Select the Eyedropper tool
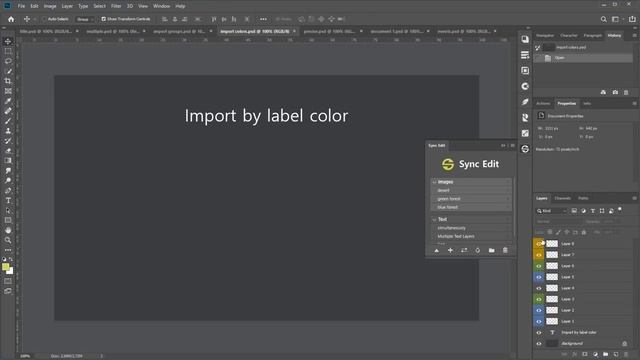 [8, 101]
